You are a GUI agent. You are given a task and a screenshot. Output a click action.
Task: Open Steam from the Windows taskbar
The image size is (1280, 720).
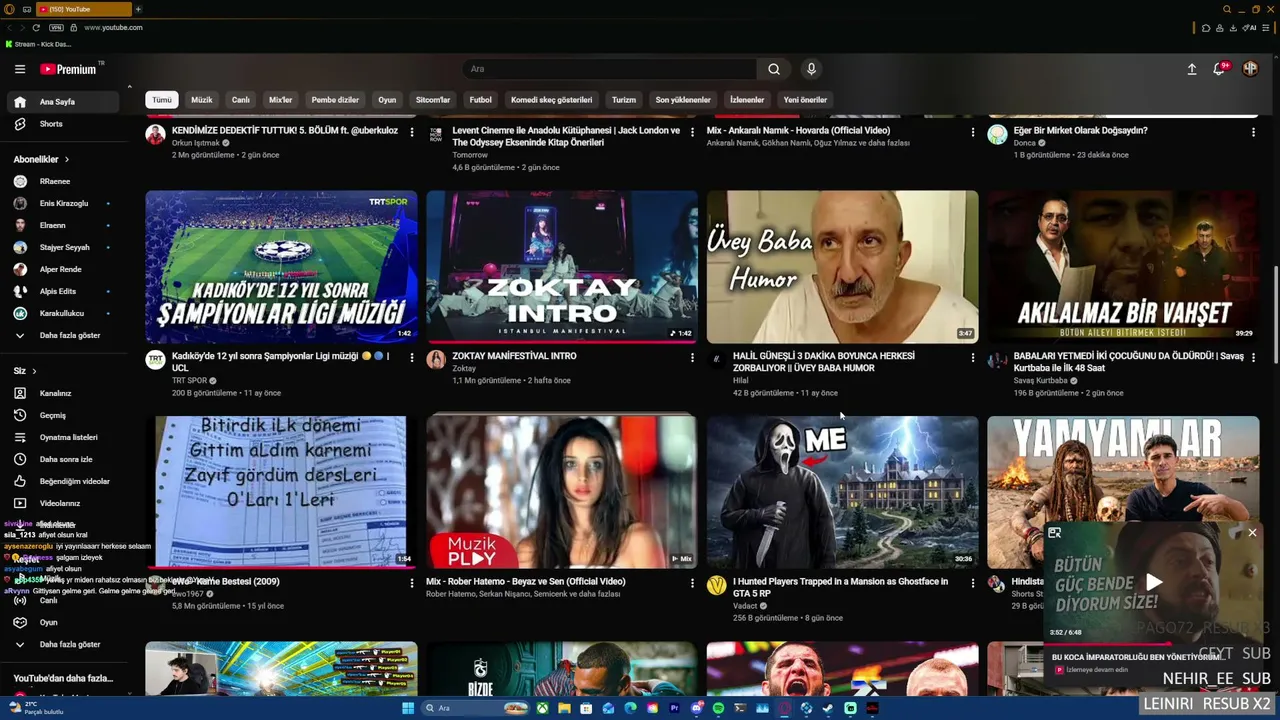(828, 708)
